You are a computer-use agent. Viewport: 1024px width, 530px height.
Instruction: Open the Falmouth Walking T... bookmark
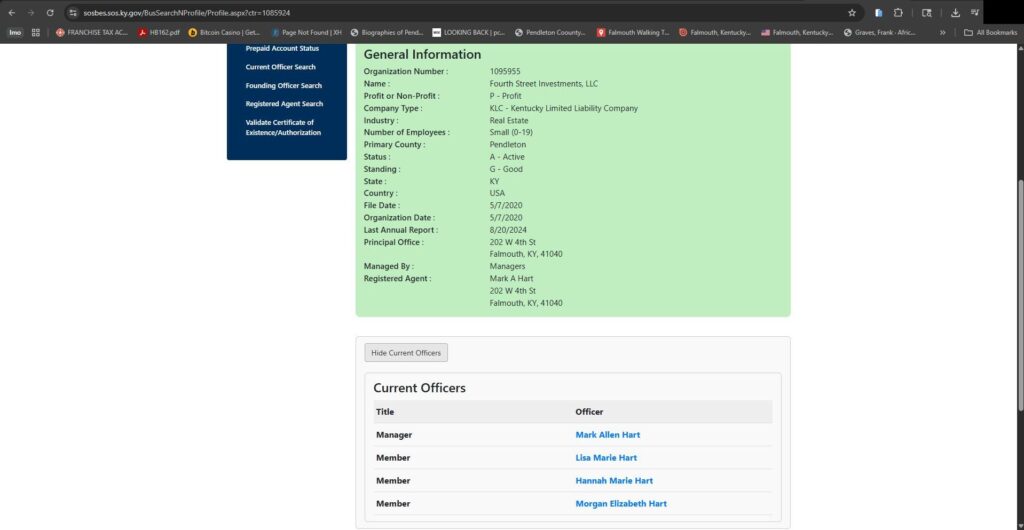tap(633, 32)
